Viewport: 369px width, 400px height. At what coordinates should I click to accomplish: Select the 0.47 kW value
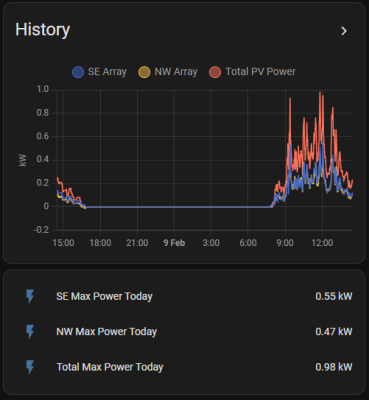tap(334, 332)
